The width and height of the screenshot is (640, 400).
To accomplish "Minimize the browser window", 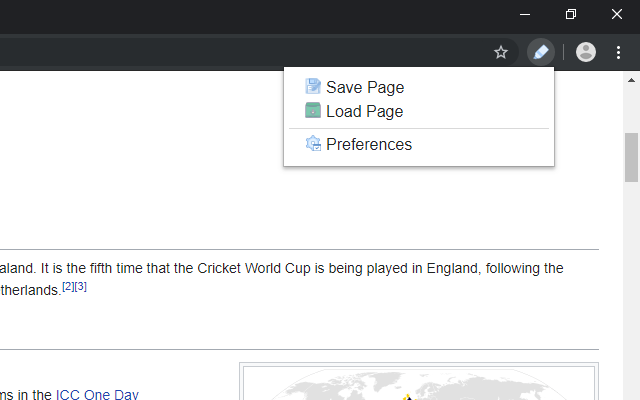I will [525, 14].
